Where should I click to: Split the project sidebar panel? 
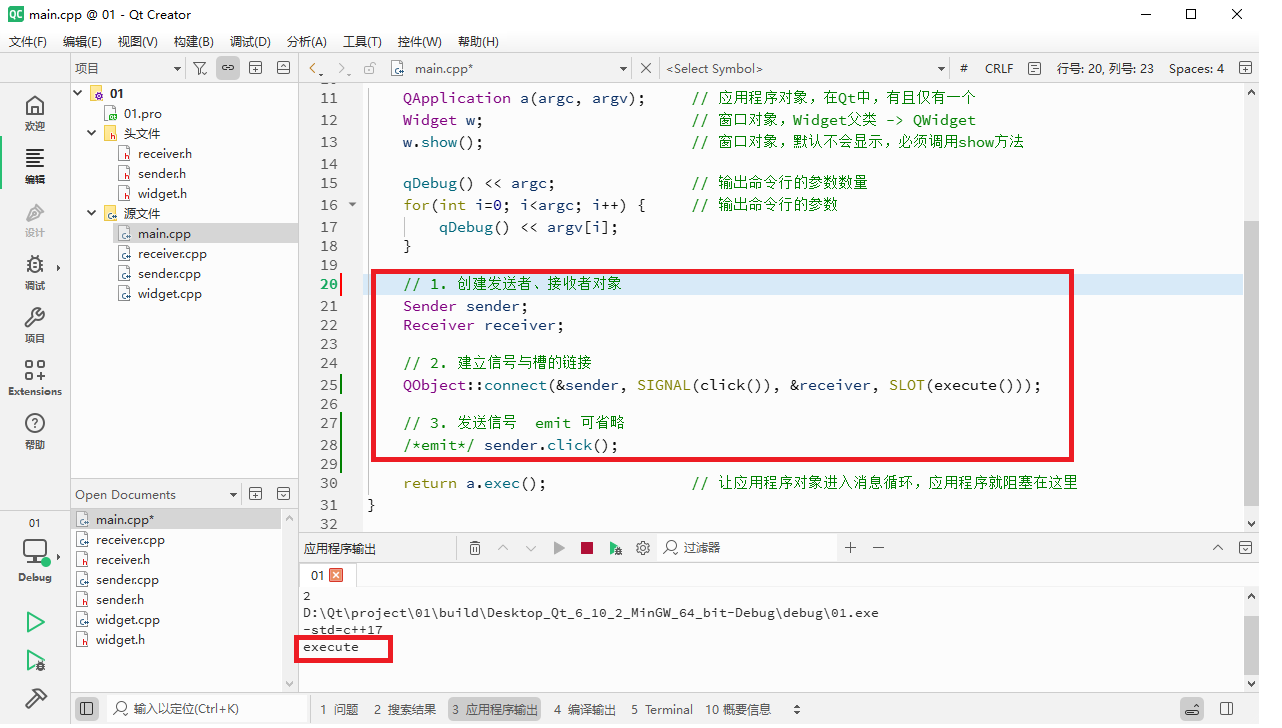click(x=256, y=68)
